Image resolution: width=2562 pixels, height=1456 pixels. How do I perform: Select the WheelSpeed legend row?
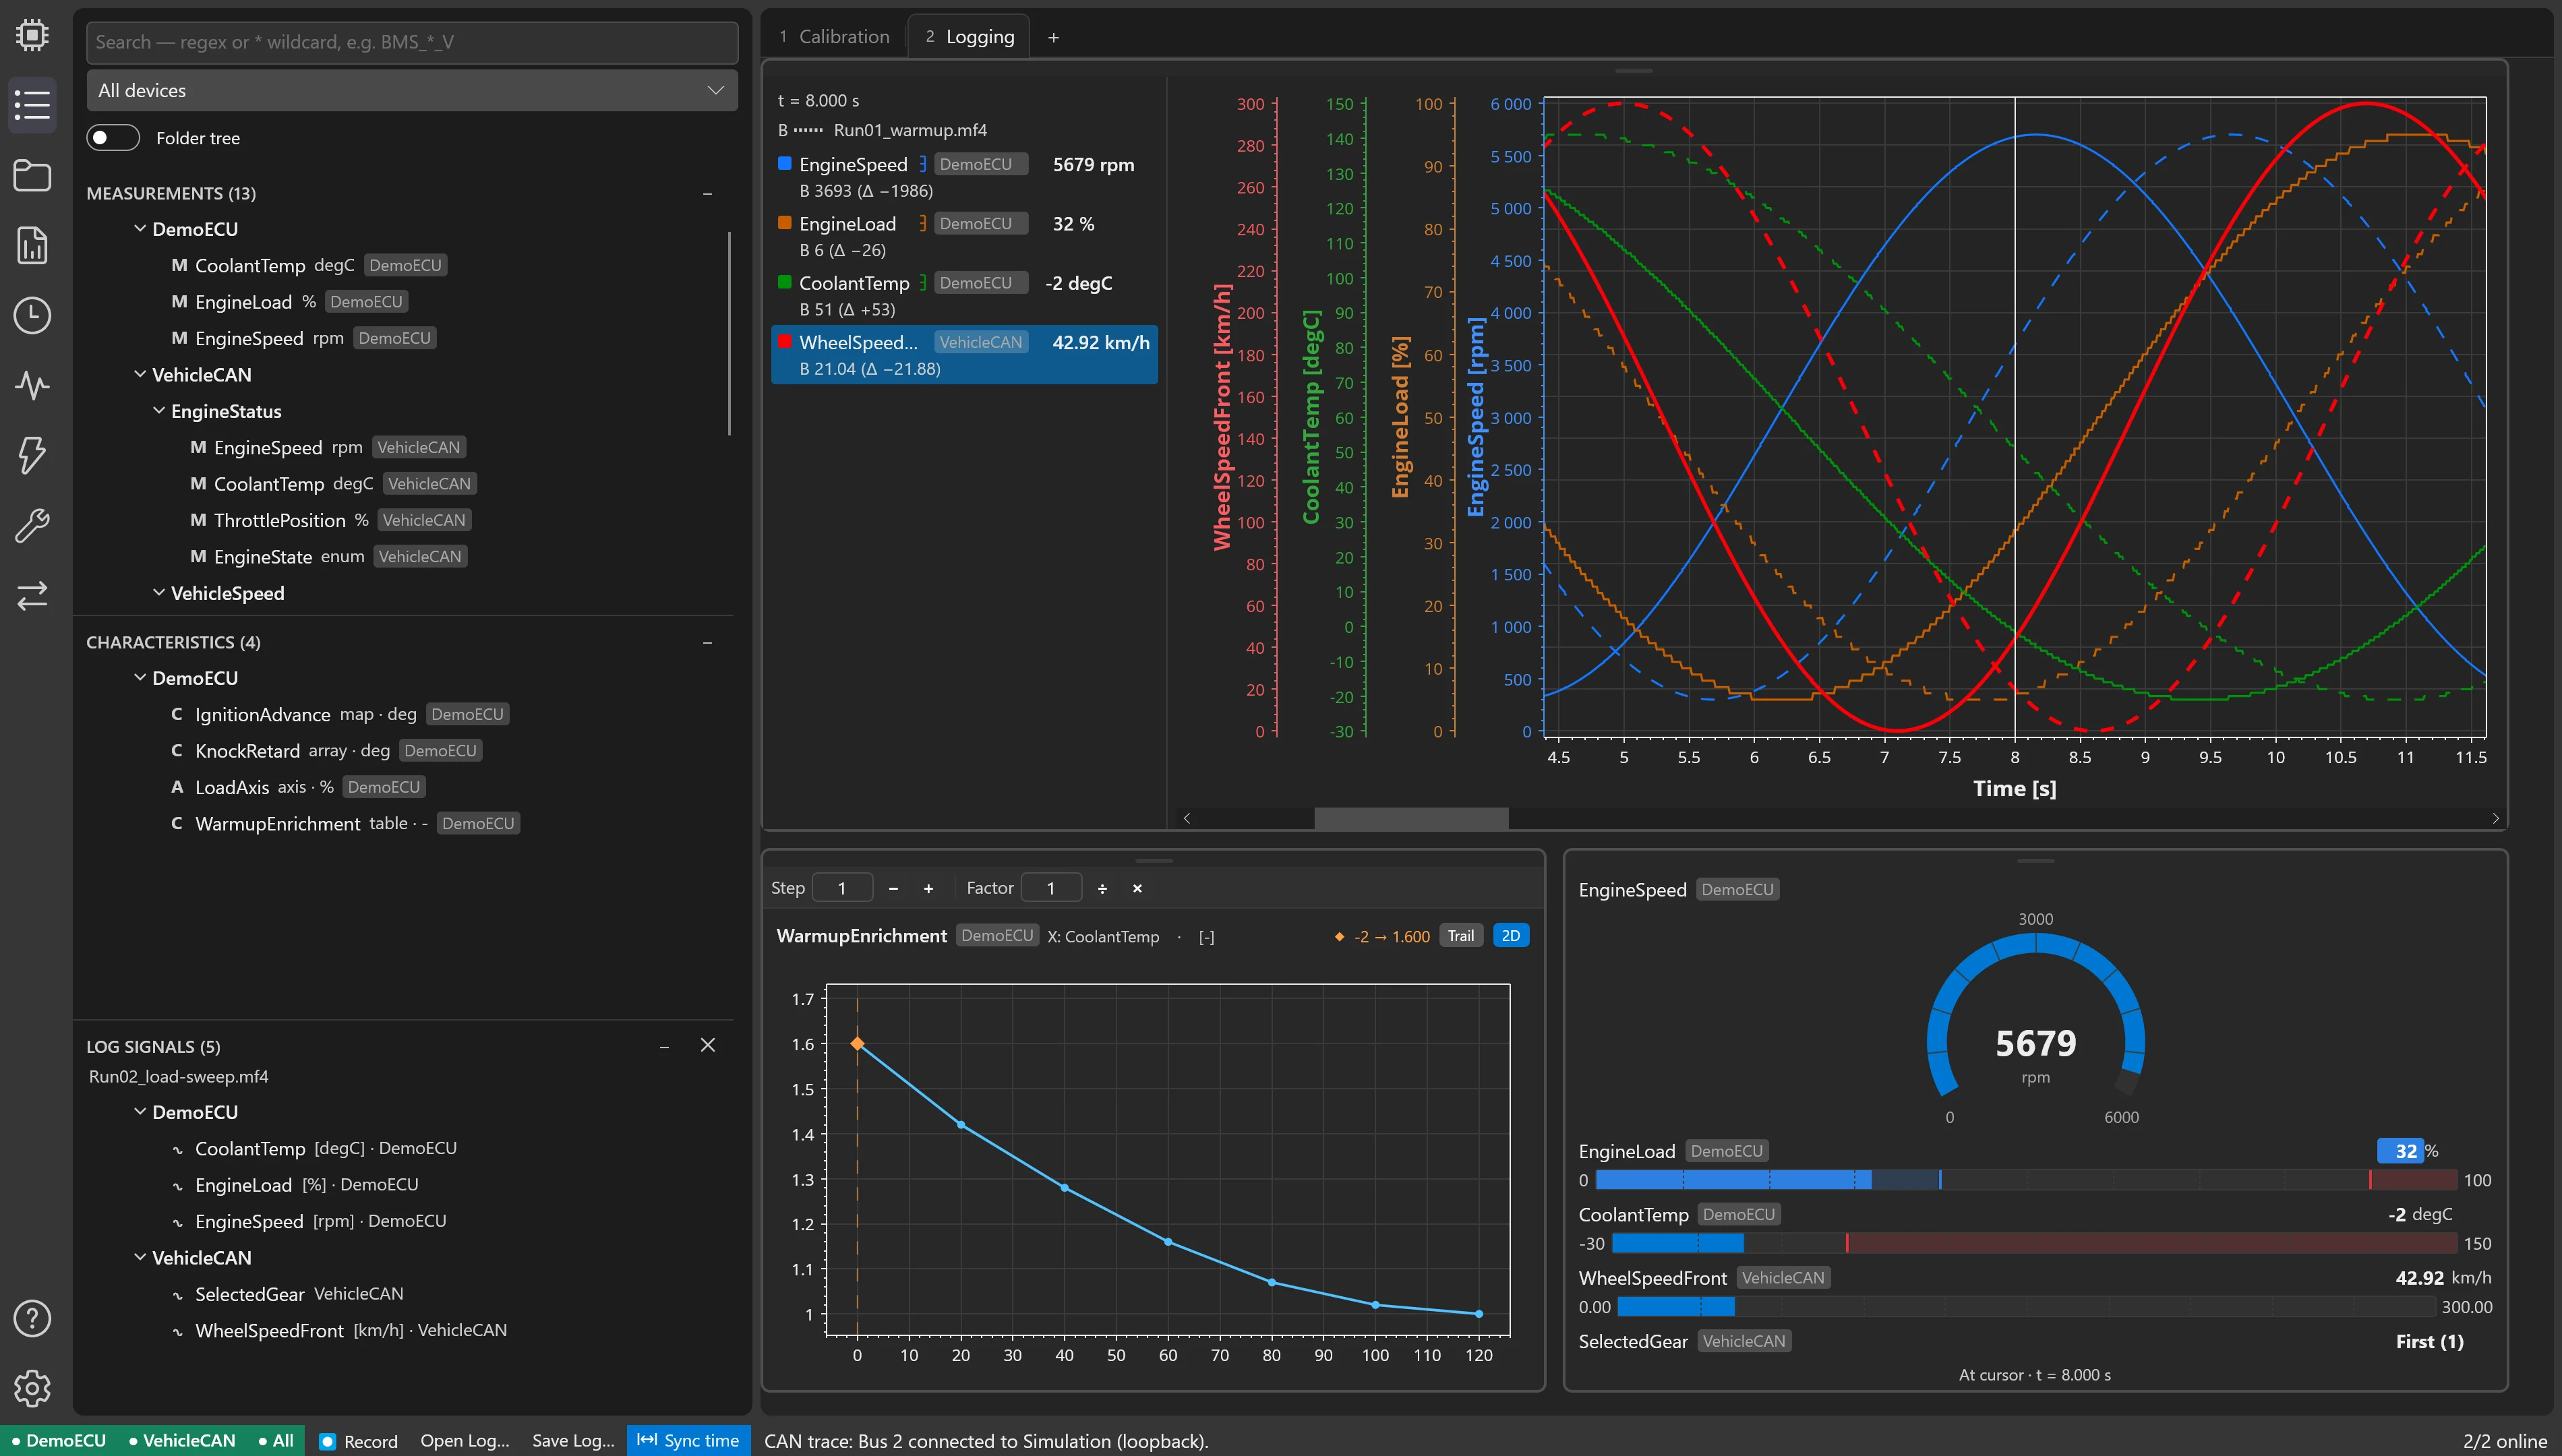pos(964,354)
